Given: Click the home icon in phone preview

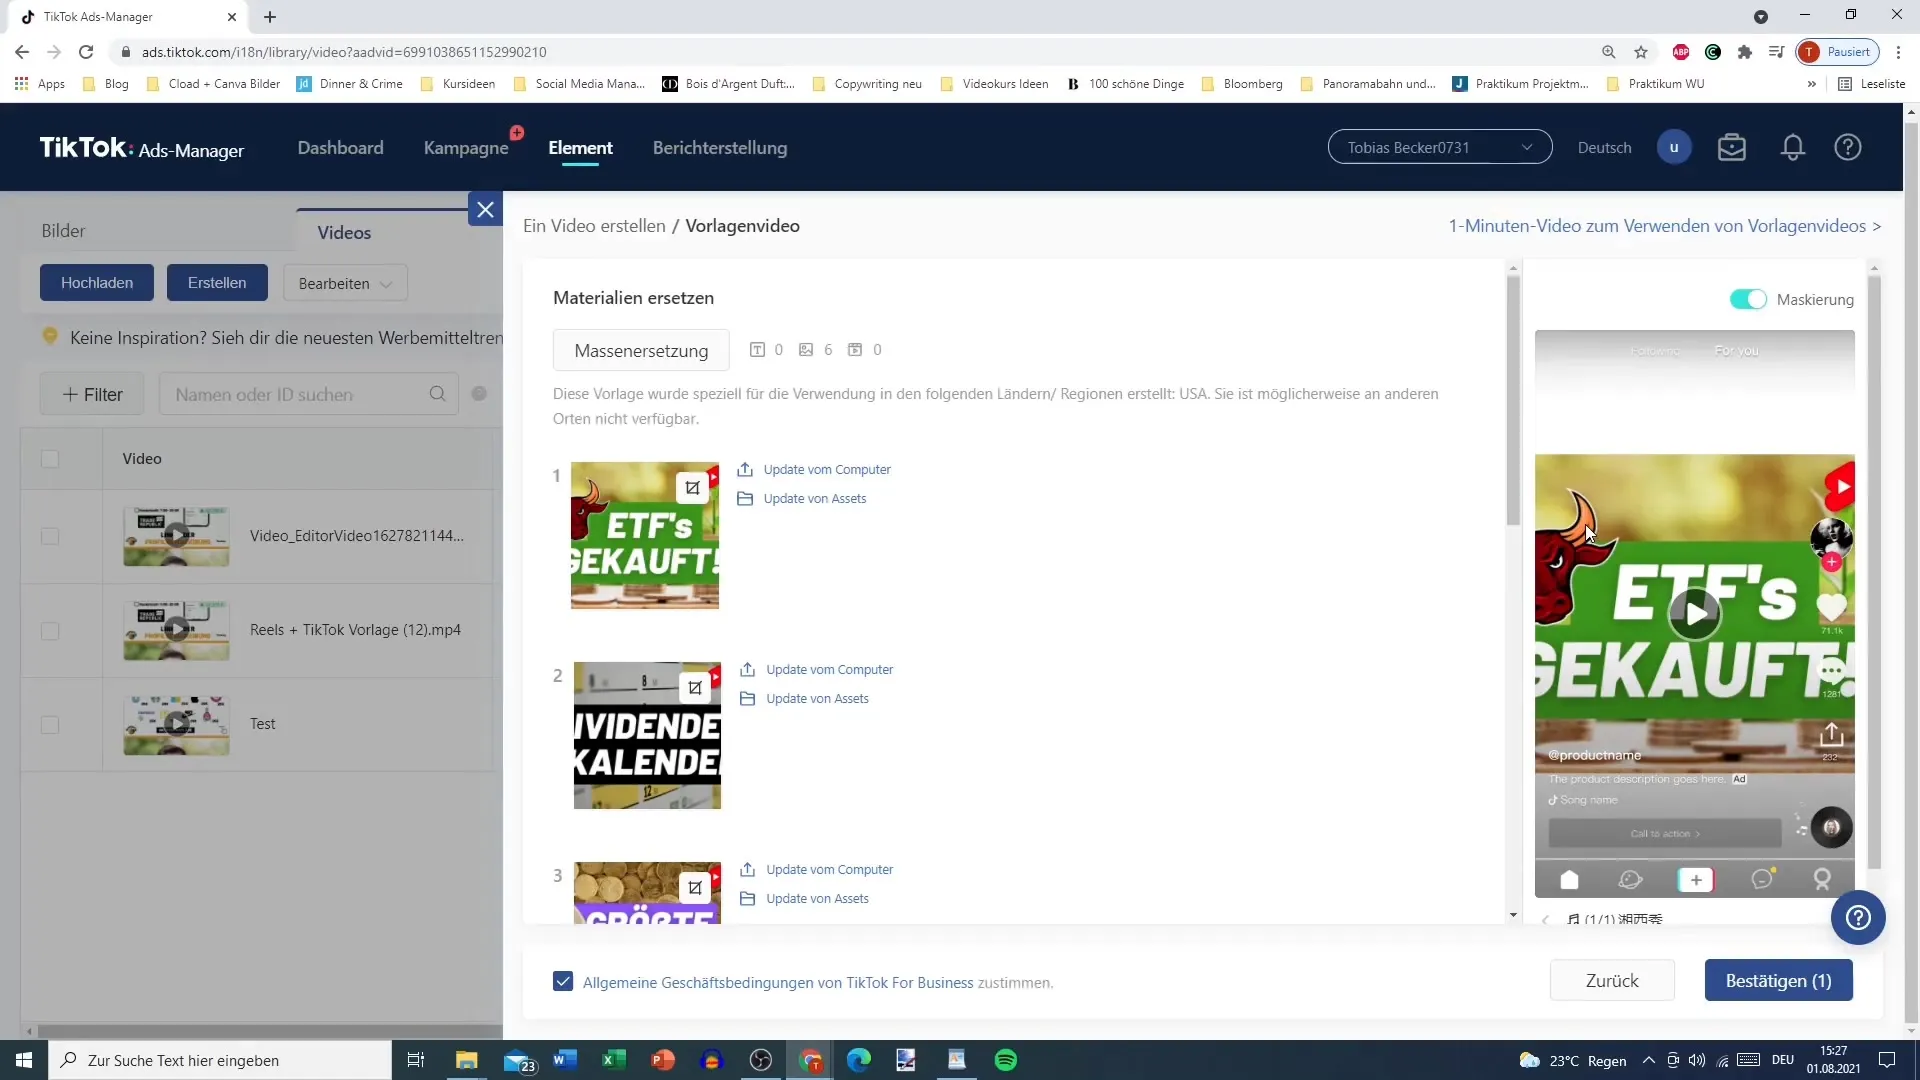Looking at the screenshot, I should tap(1569, 880).
